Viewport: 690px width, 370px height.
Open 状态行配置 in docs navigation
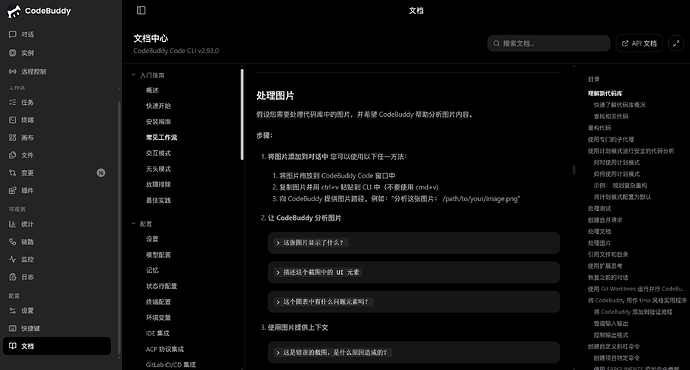click(161, 286)
